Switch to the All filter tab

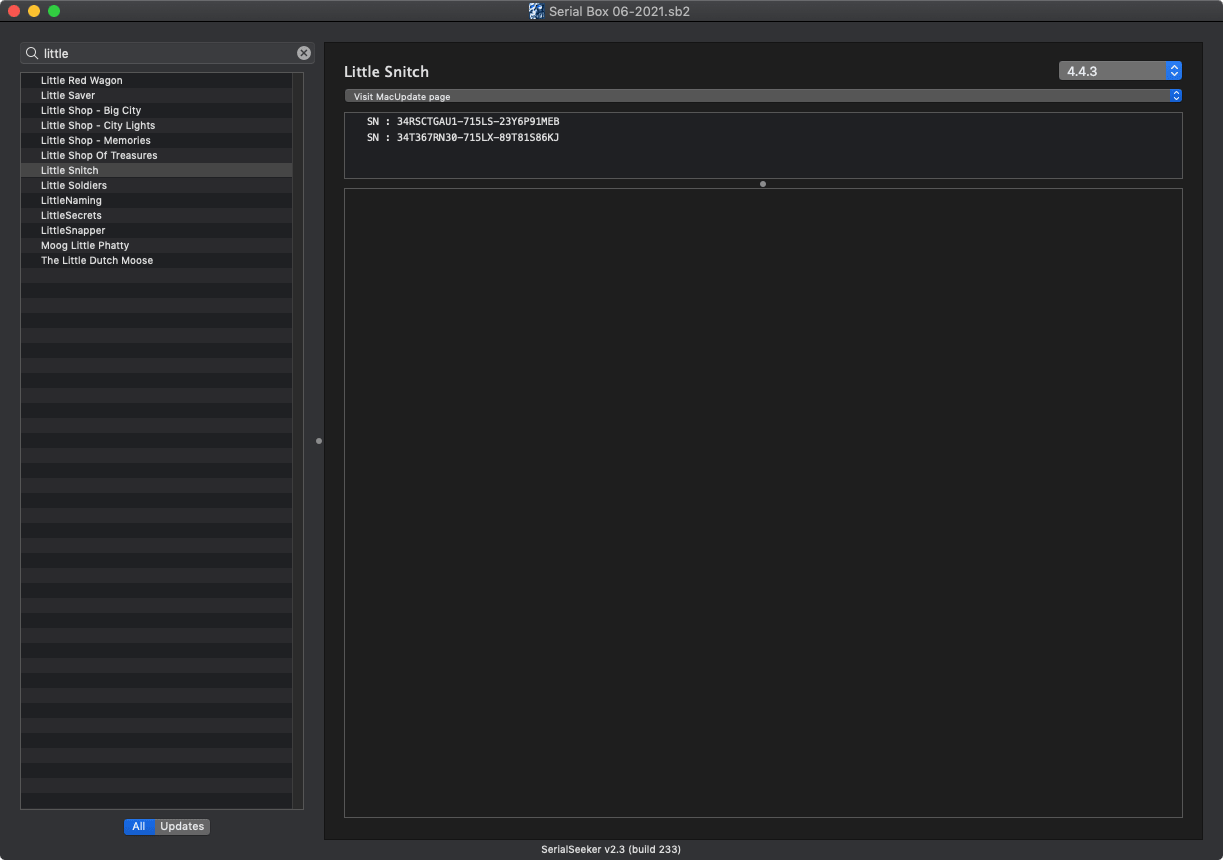pyautogui.click(x=139, y=826)
